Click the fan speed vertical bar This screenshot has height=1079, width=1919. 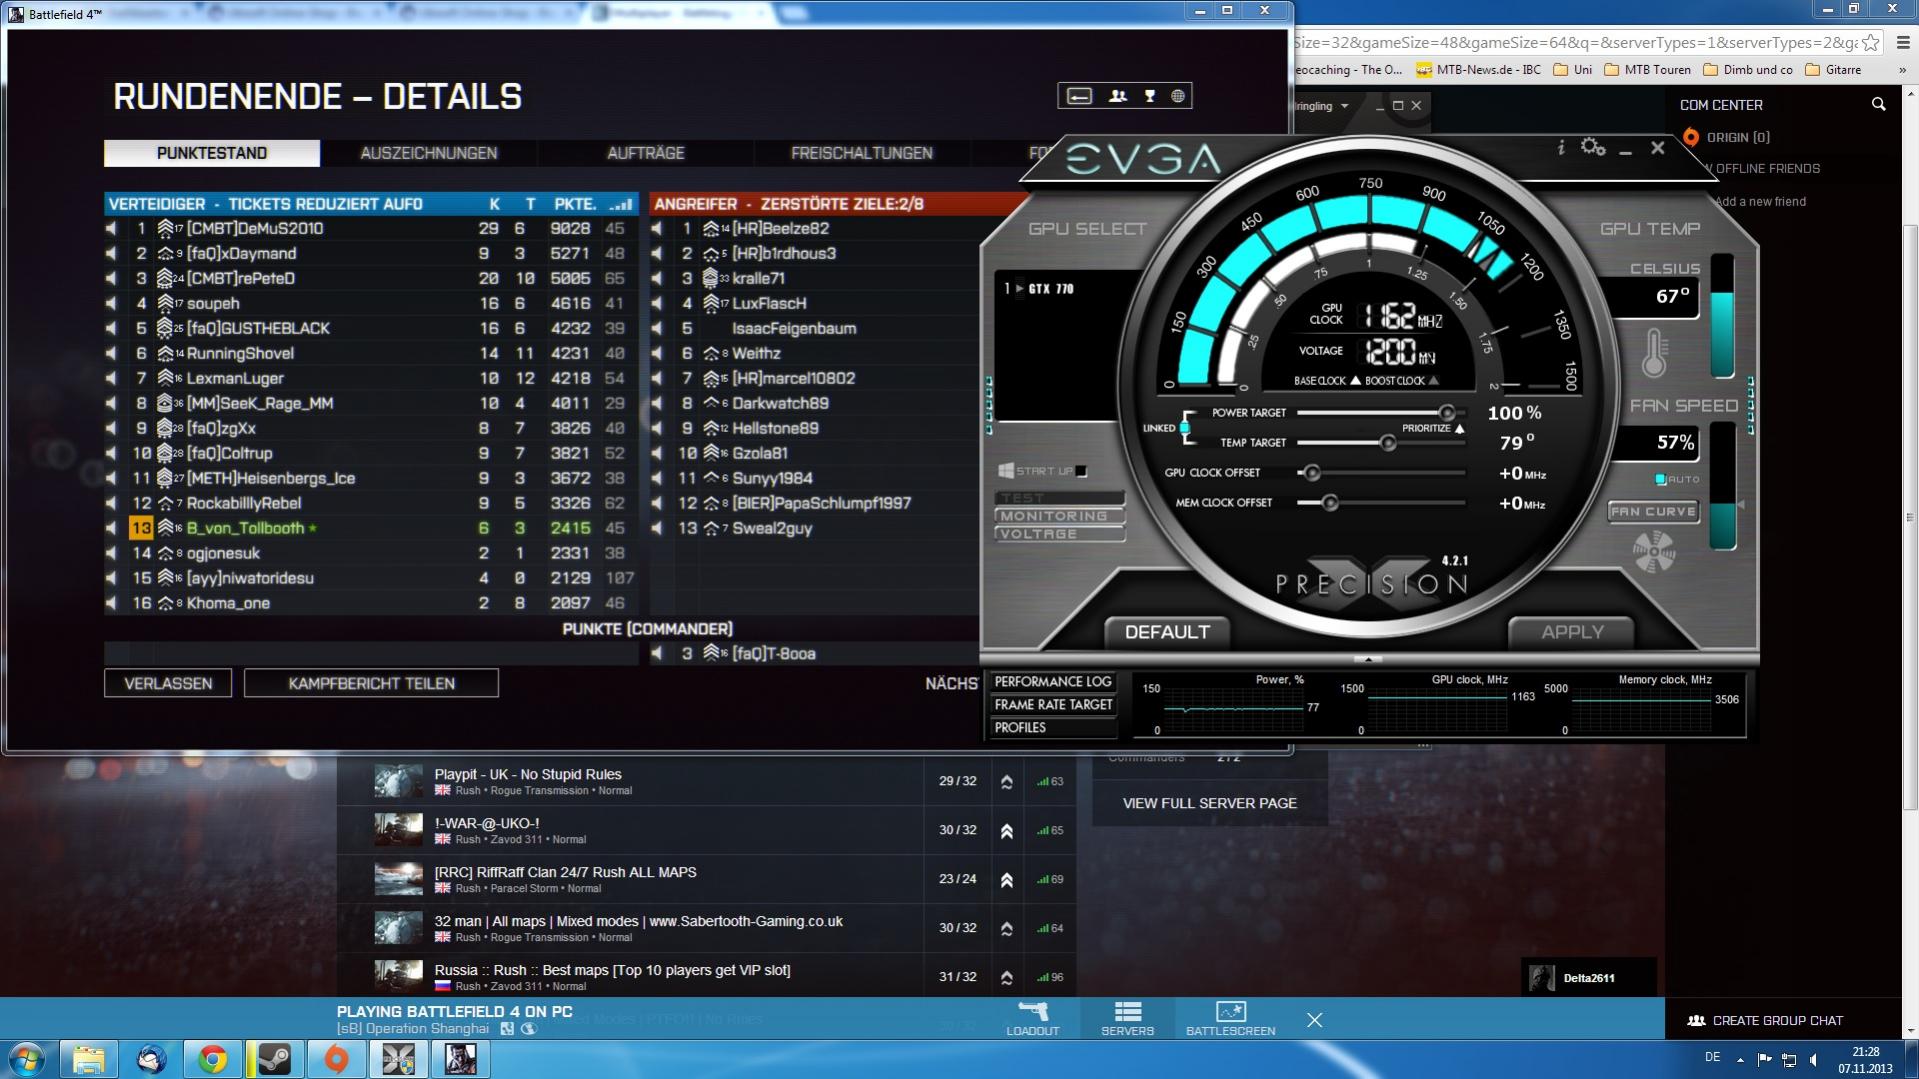[x=1722, y=486]
